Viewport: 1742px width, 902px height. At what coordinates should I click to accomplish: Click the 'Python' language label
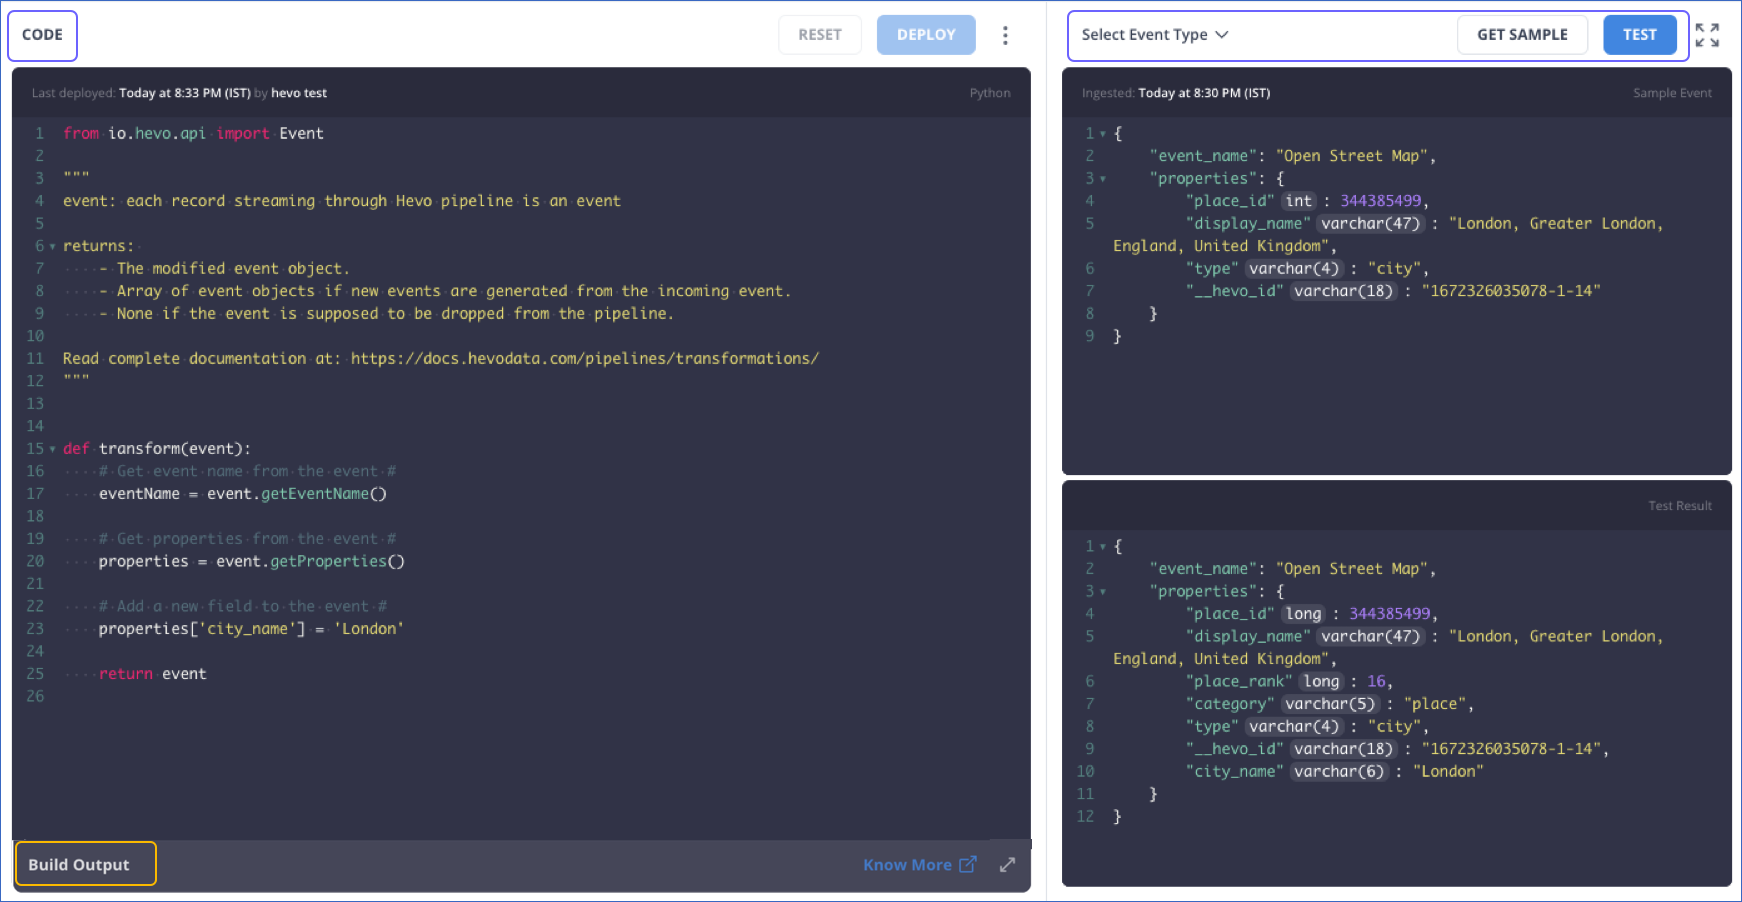990,93
